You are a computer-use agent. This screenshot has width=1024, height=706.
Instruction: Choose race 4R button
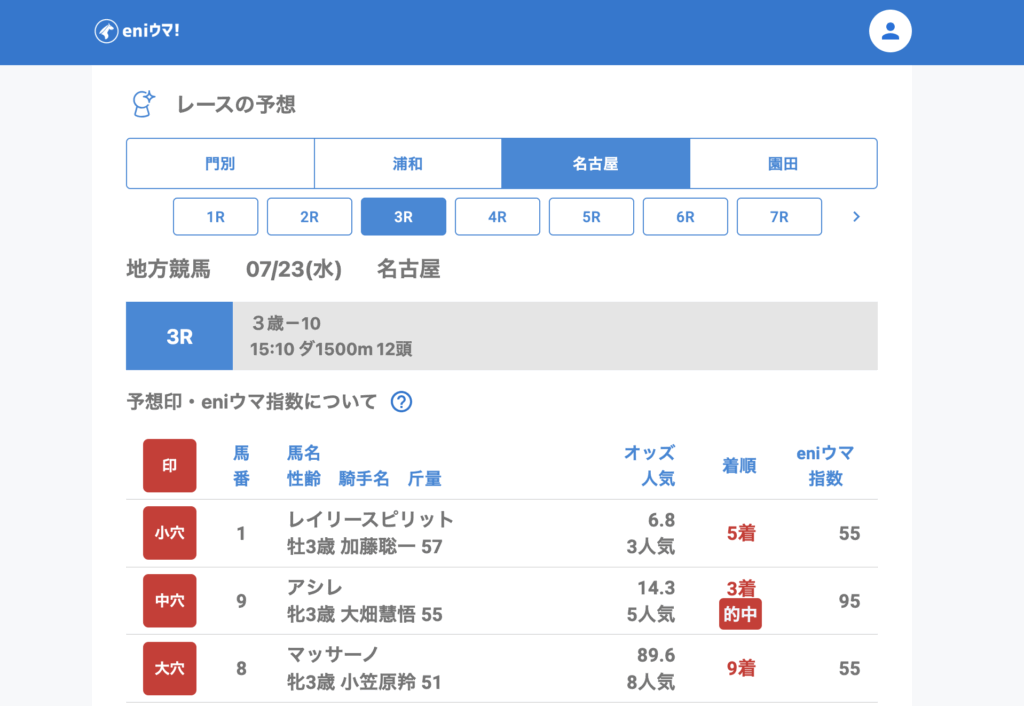pos(497,216)
